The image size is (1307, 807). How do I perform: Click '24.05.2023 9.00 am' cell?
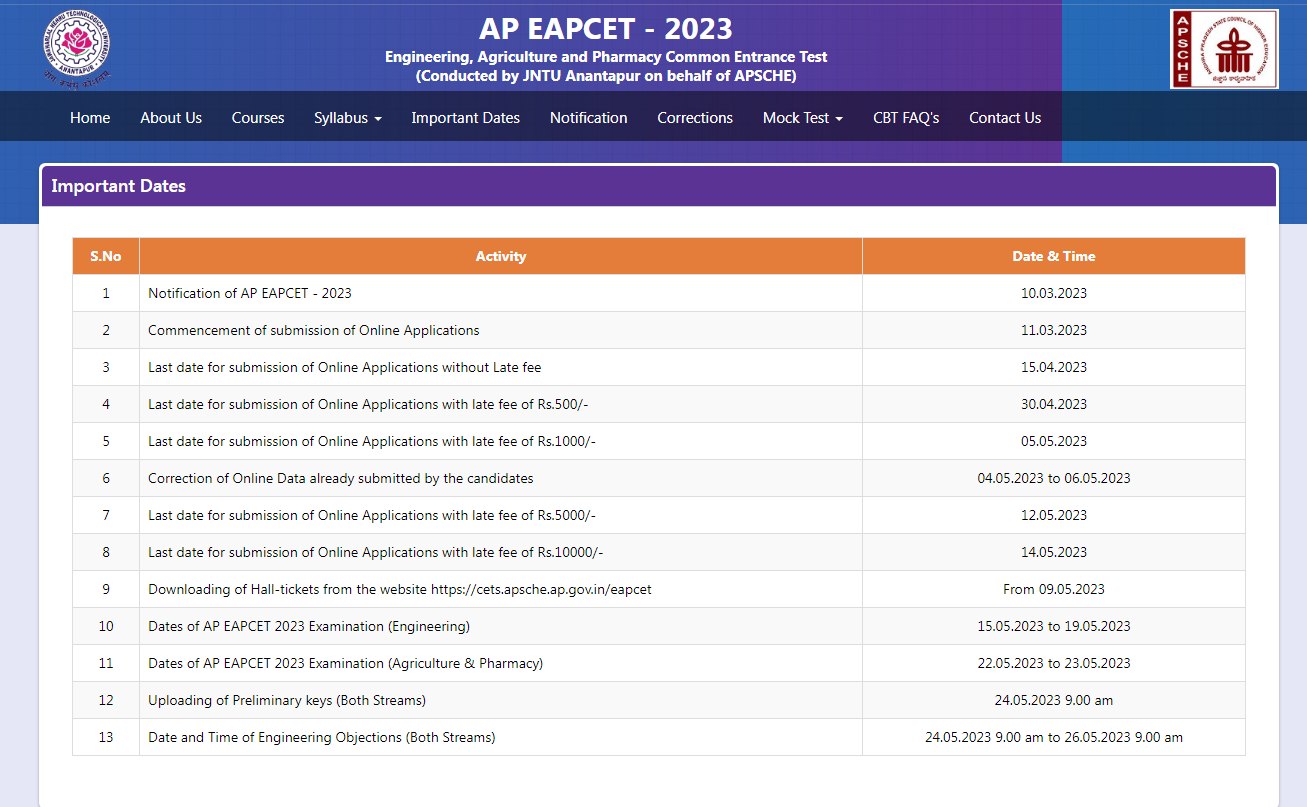1054,700
